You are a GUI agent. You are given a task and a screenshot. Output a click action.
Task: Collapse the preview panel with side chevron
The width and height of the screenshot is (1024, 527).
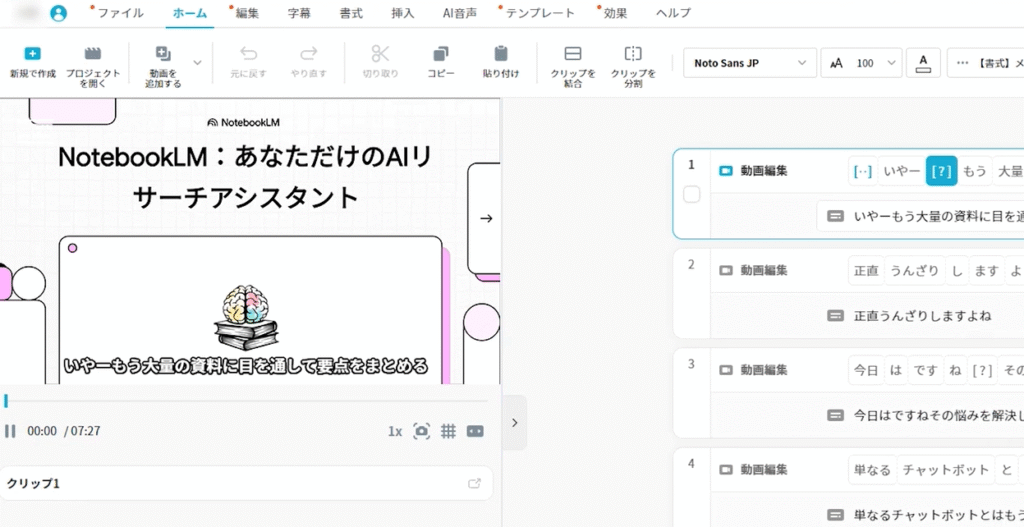[x=514, y=422]
